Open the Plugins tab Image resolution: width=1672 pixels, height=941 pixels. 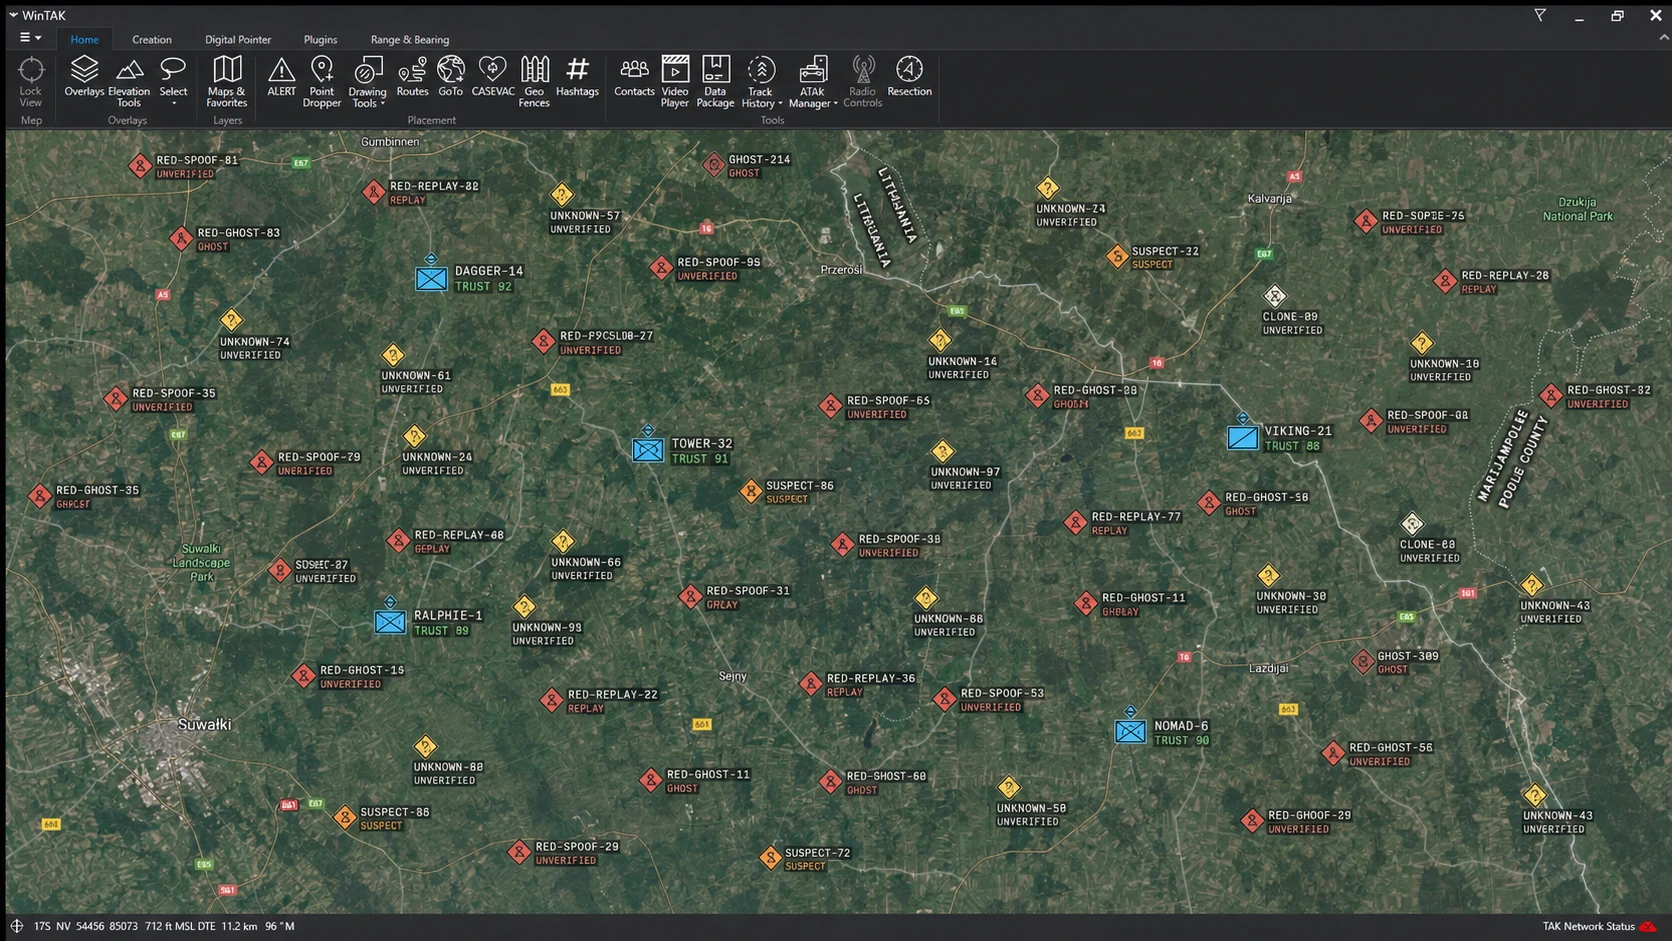pyautogui.click(x=320, y=40)
